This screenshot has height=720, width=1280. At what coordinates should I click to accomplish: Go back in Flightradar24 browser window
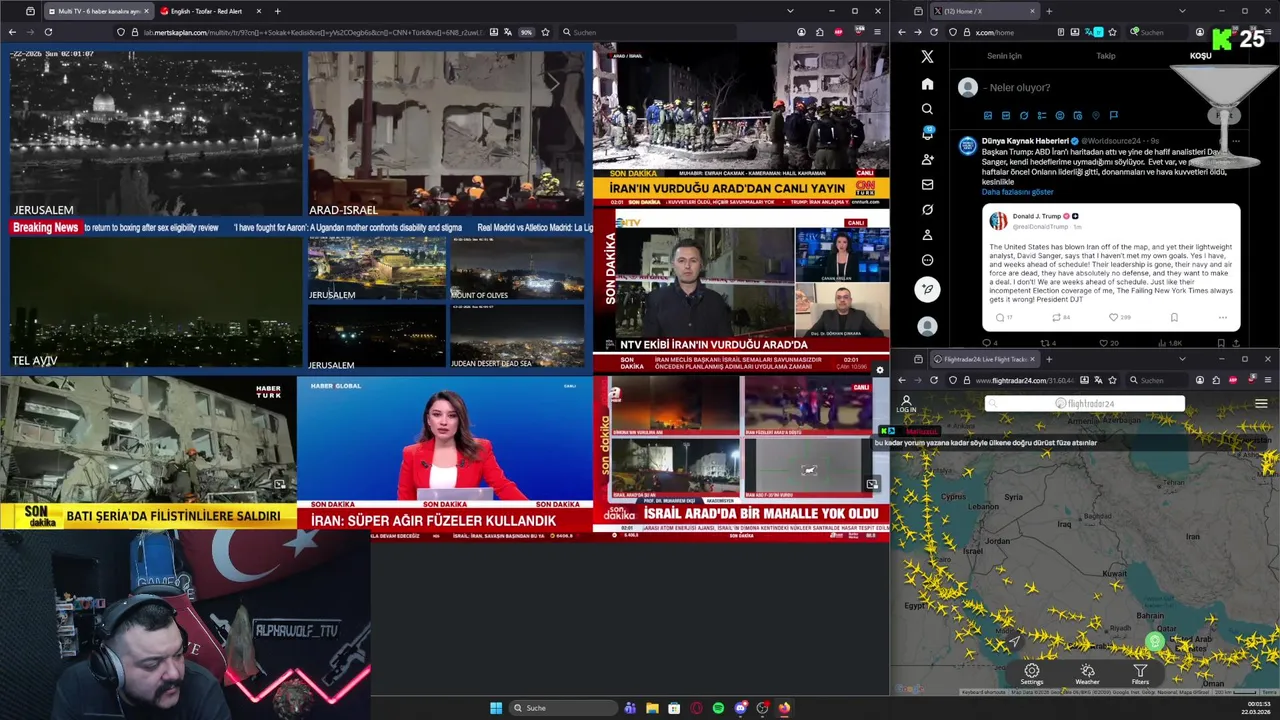pyautogui.click(x=901, y=380)
